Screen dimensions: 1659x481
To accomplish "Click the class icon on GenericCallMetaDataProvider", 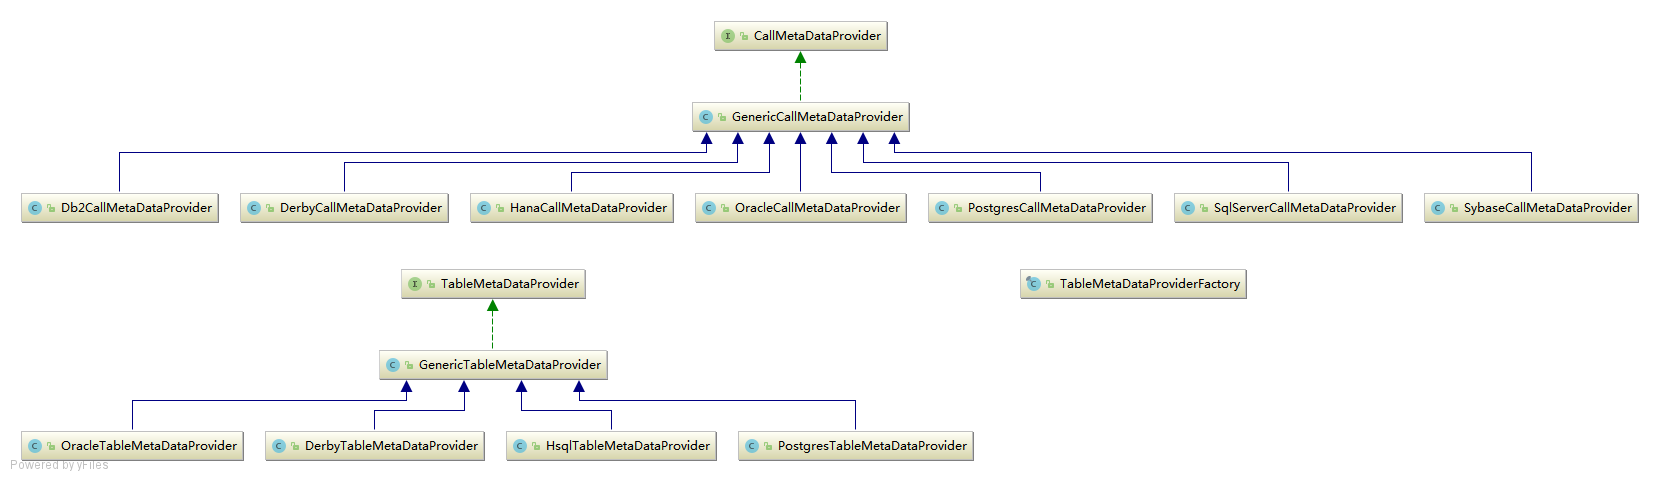I will click(706, 117).
